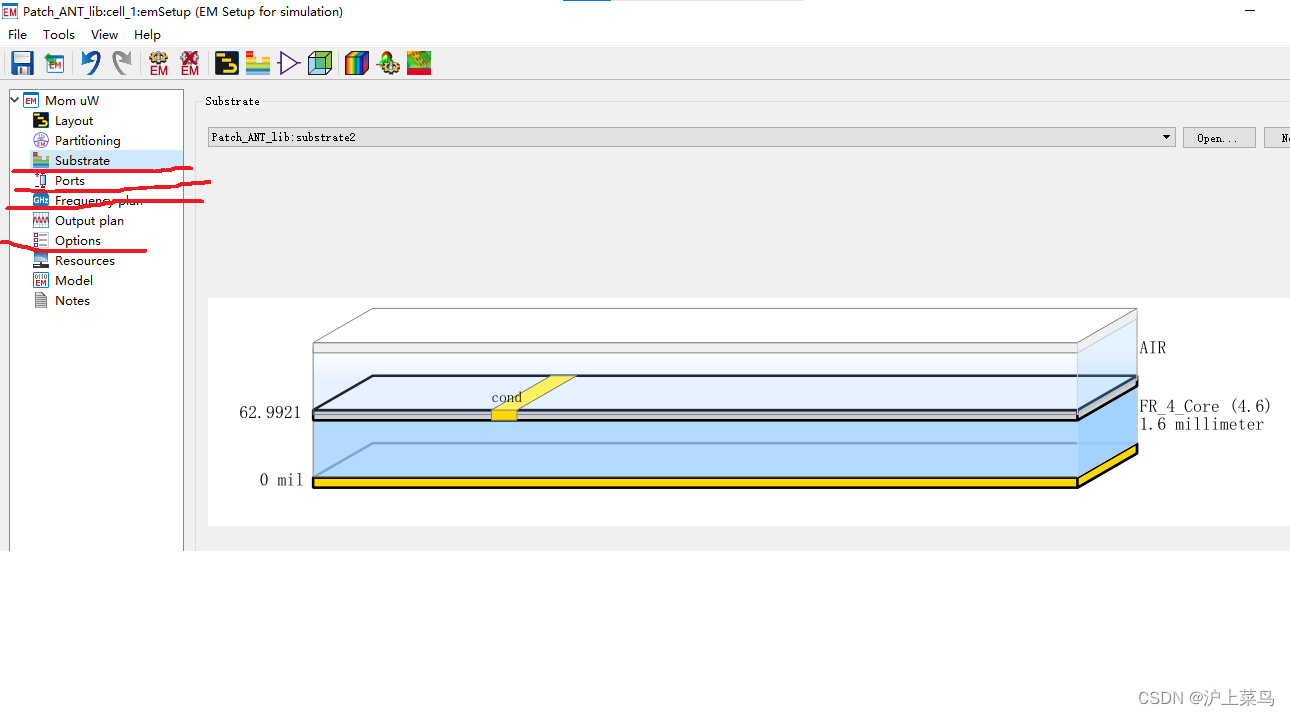
Task: Click the '62.9921' height value
Action: click(x=270, y=412)
